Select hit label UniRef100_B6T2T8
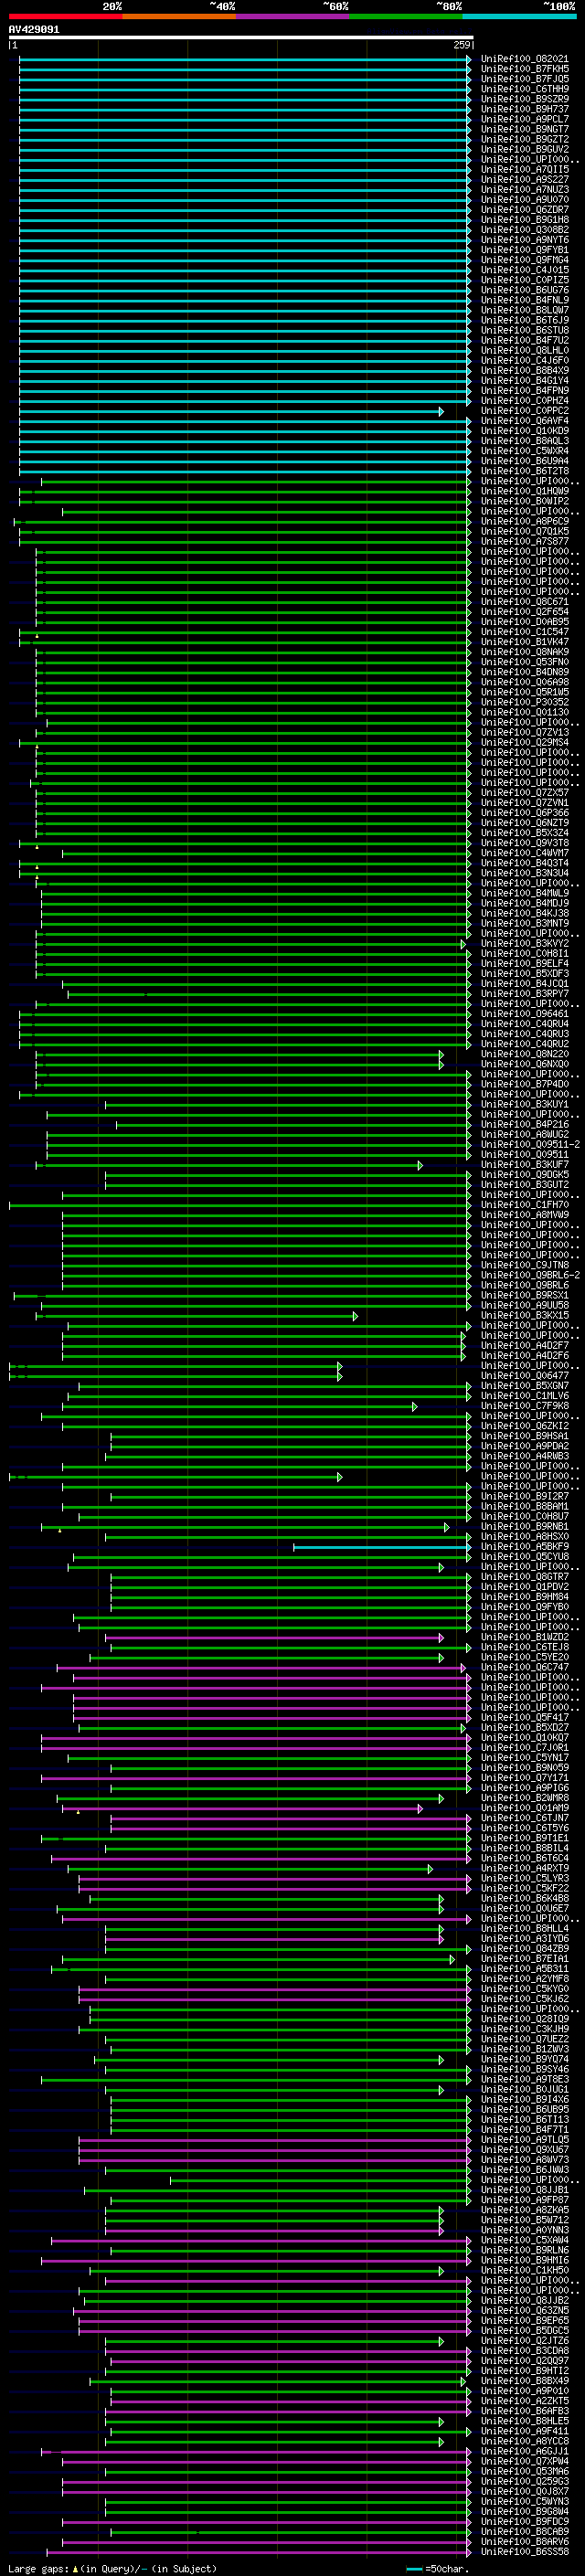The width and height of the screenshot is (585, 2576). pyautogui.click(x=525, y=471)
